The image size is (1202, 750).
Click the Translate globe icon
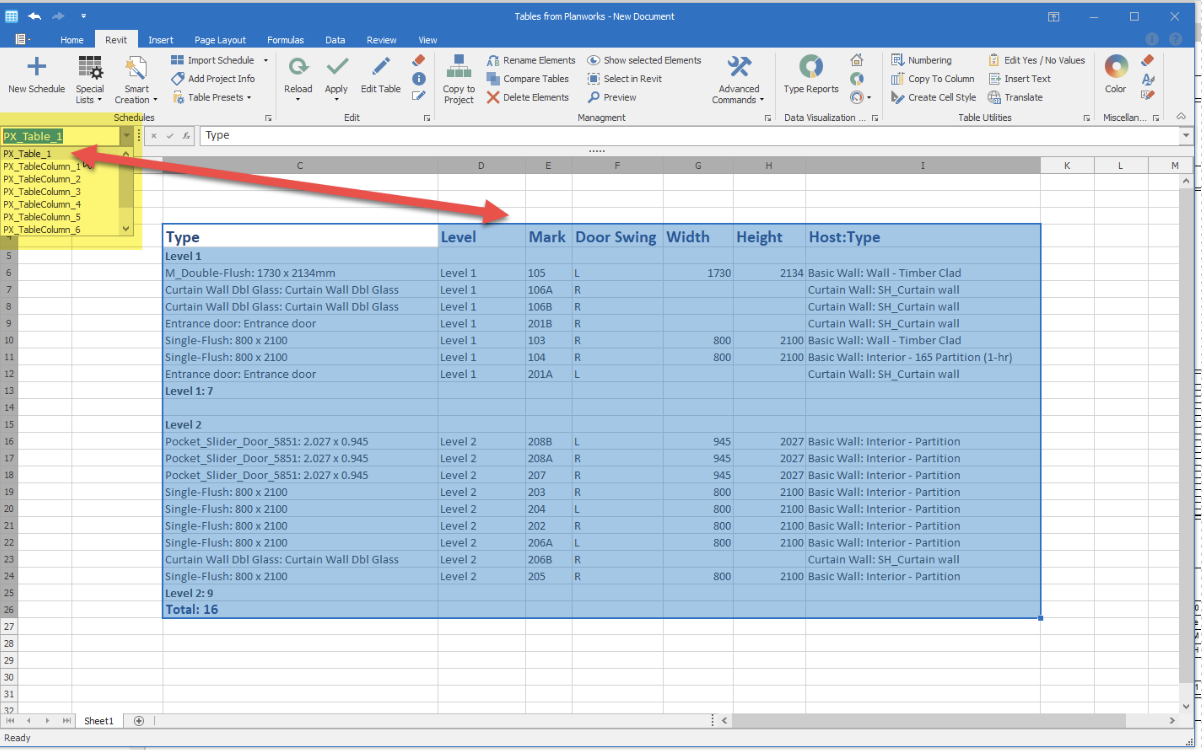point(995,98)
